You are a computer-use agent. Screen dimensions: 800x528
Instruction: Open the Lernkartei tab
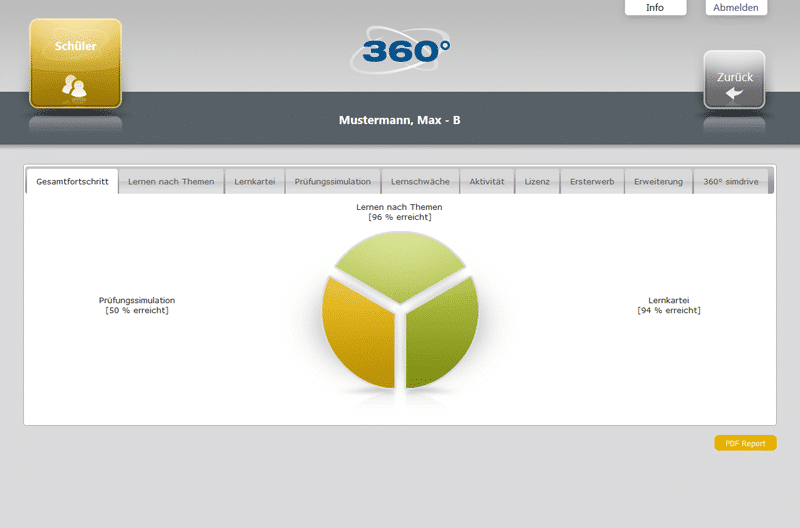click(254, 181)
